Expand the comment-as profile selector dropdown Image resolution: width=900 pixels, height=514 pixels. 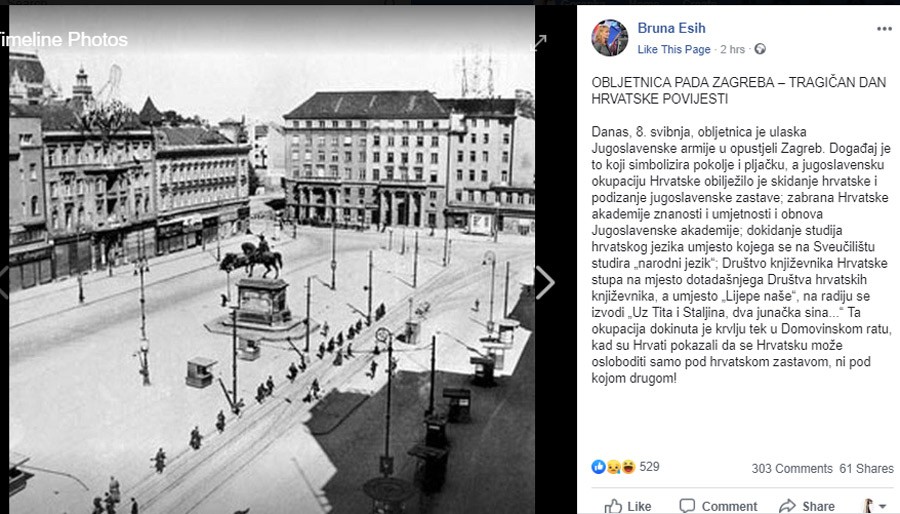click(875, 506)
